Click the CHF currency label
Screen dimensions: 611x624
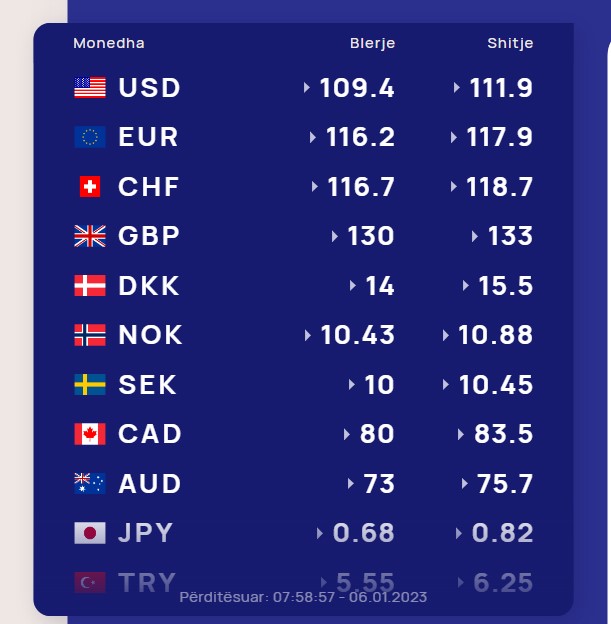click(x=149, y=187)
